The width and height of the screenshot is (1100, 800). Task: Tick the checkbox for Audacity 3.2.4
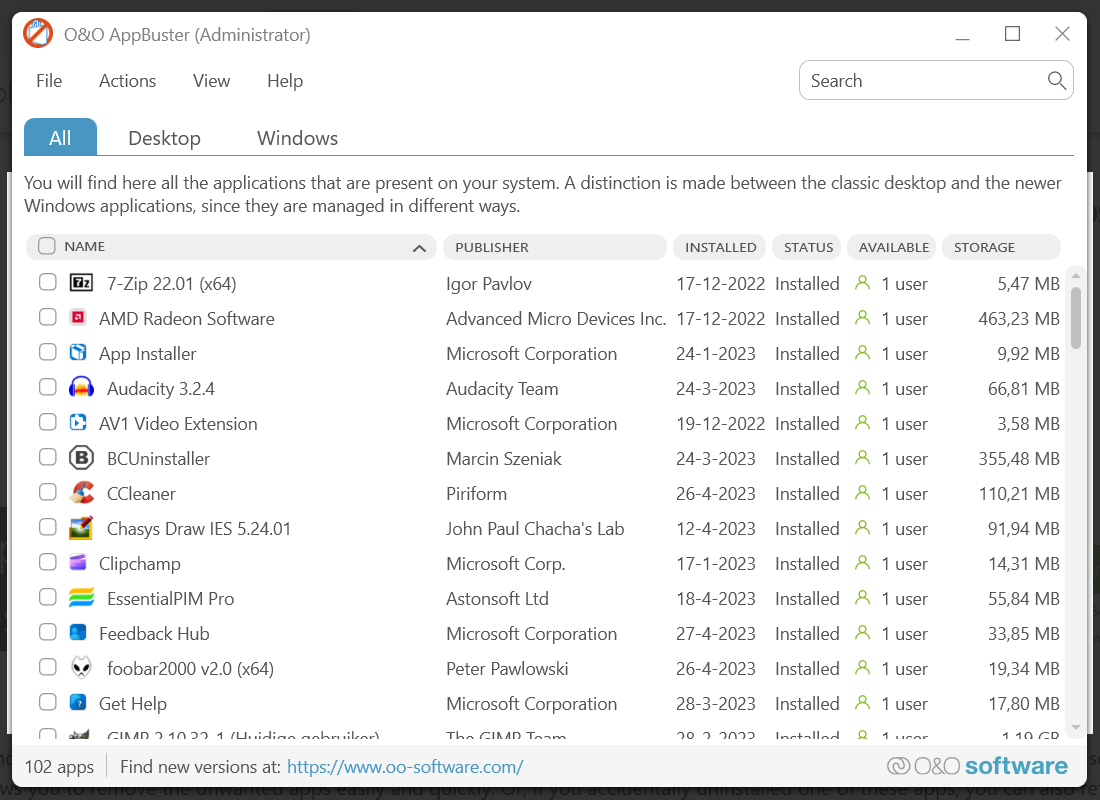pyautogui.click(x=47, y=388)
